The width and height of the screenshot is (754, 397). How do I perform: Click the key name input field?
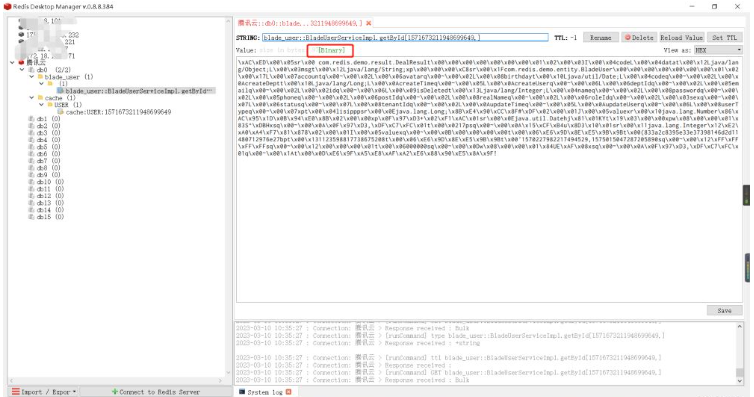(405, 37)
